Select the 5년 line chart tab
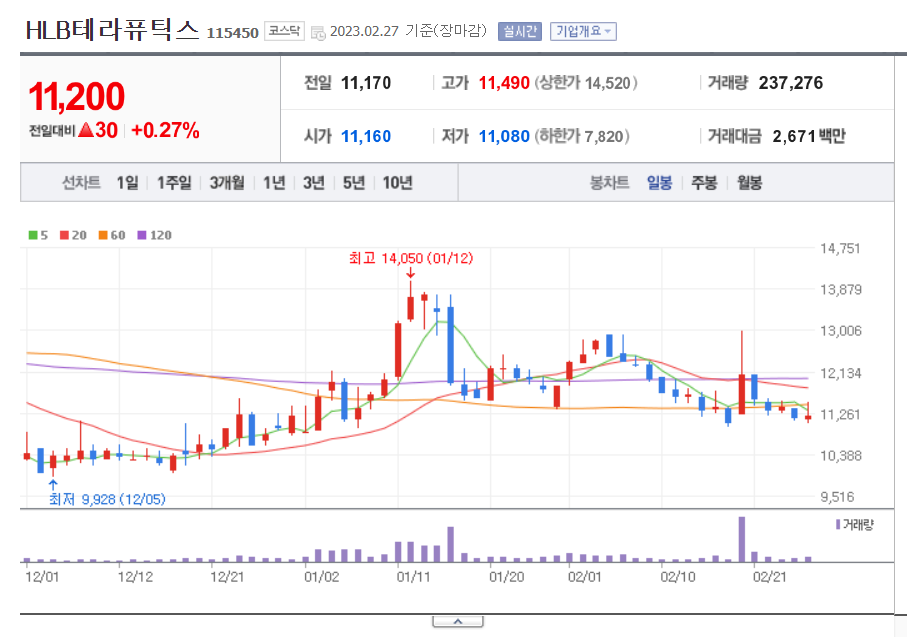 point(353,183)
